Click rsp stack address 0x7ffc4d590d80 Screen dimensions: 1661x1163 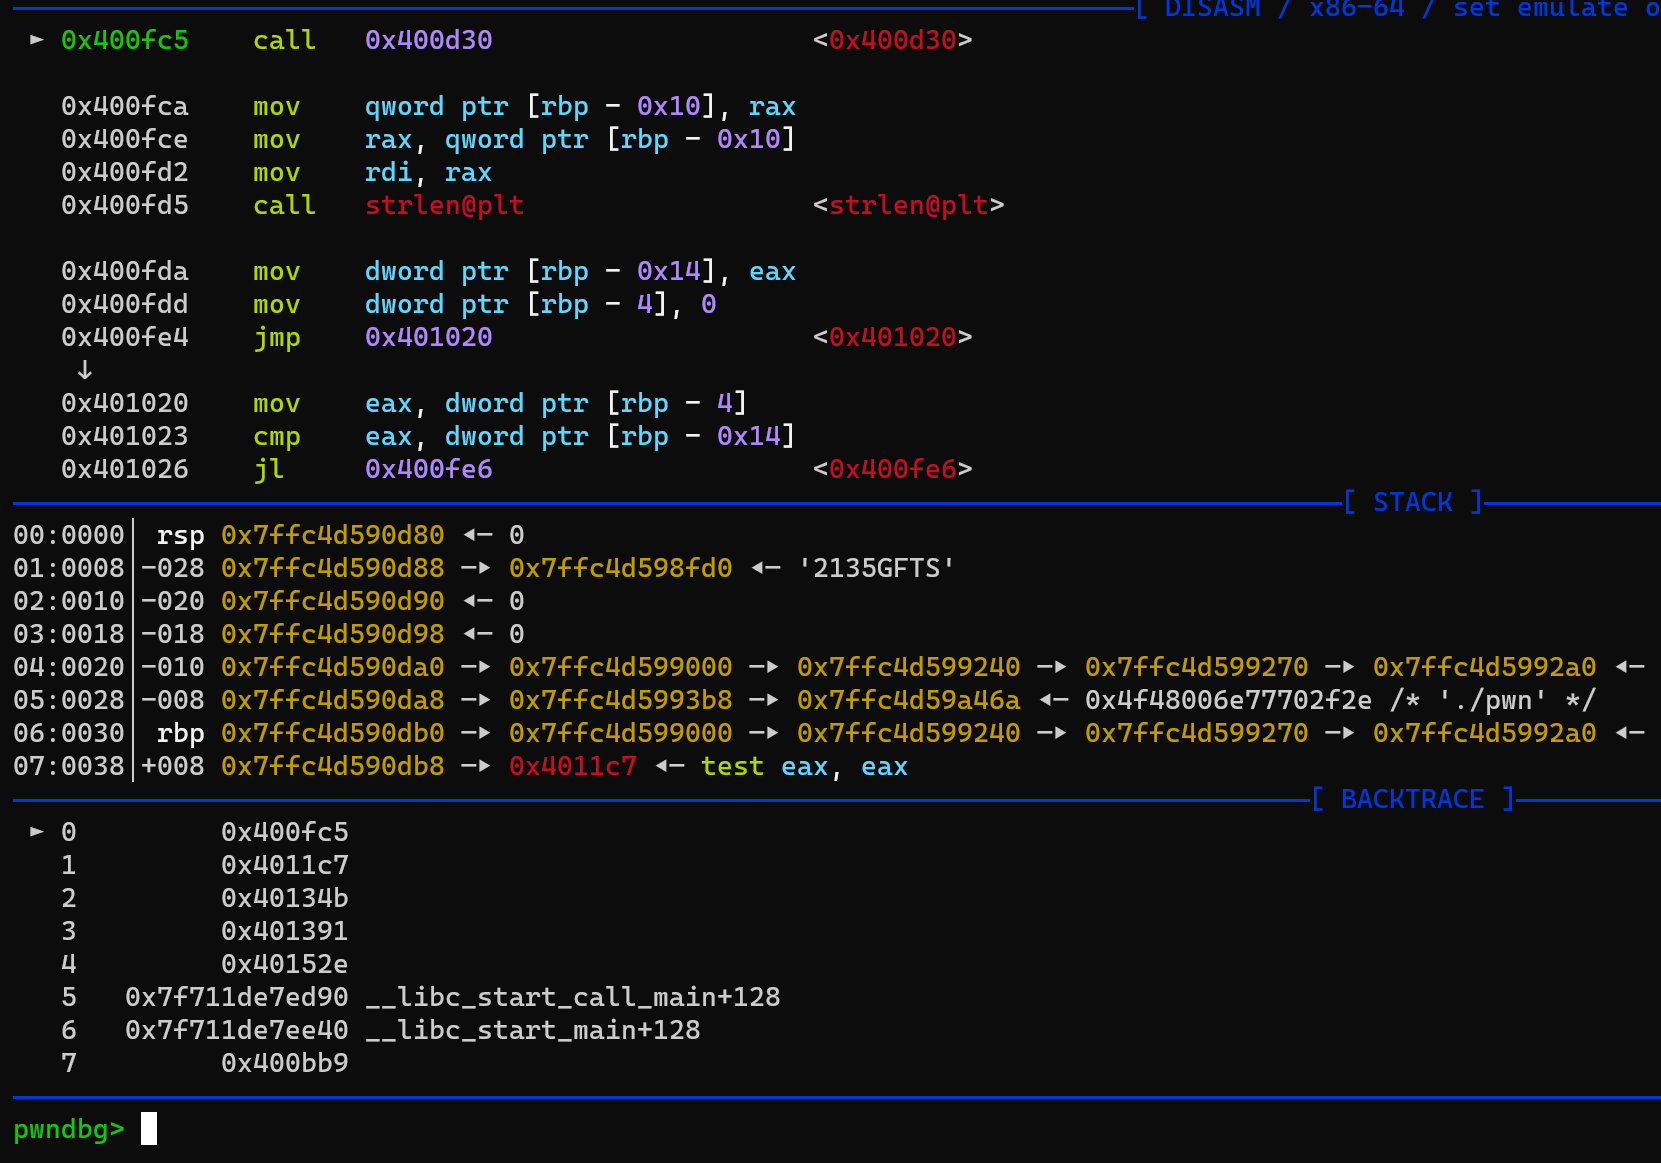tap(333, 535)
